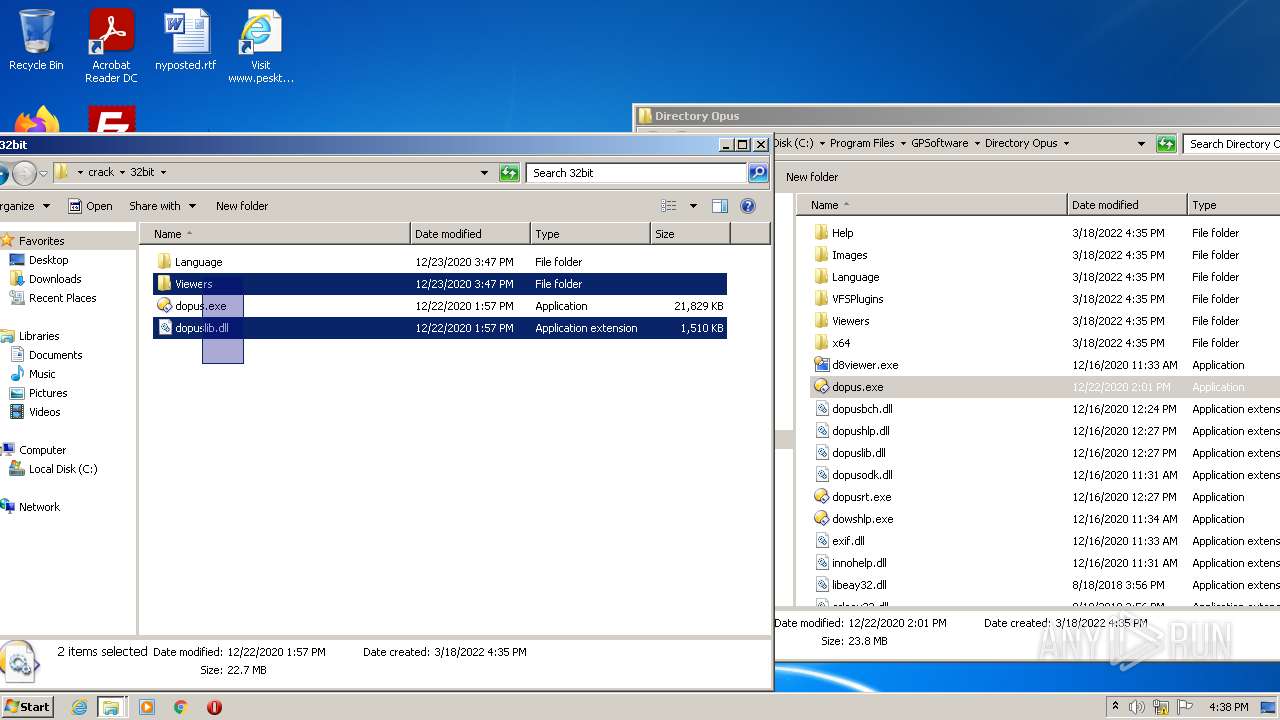The image size is (1280, 720).
Task: Open Computer in navigation pane
Action: tap(42, 450)
